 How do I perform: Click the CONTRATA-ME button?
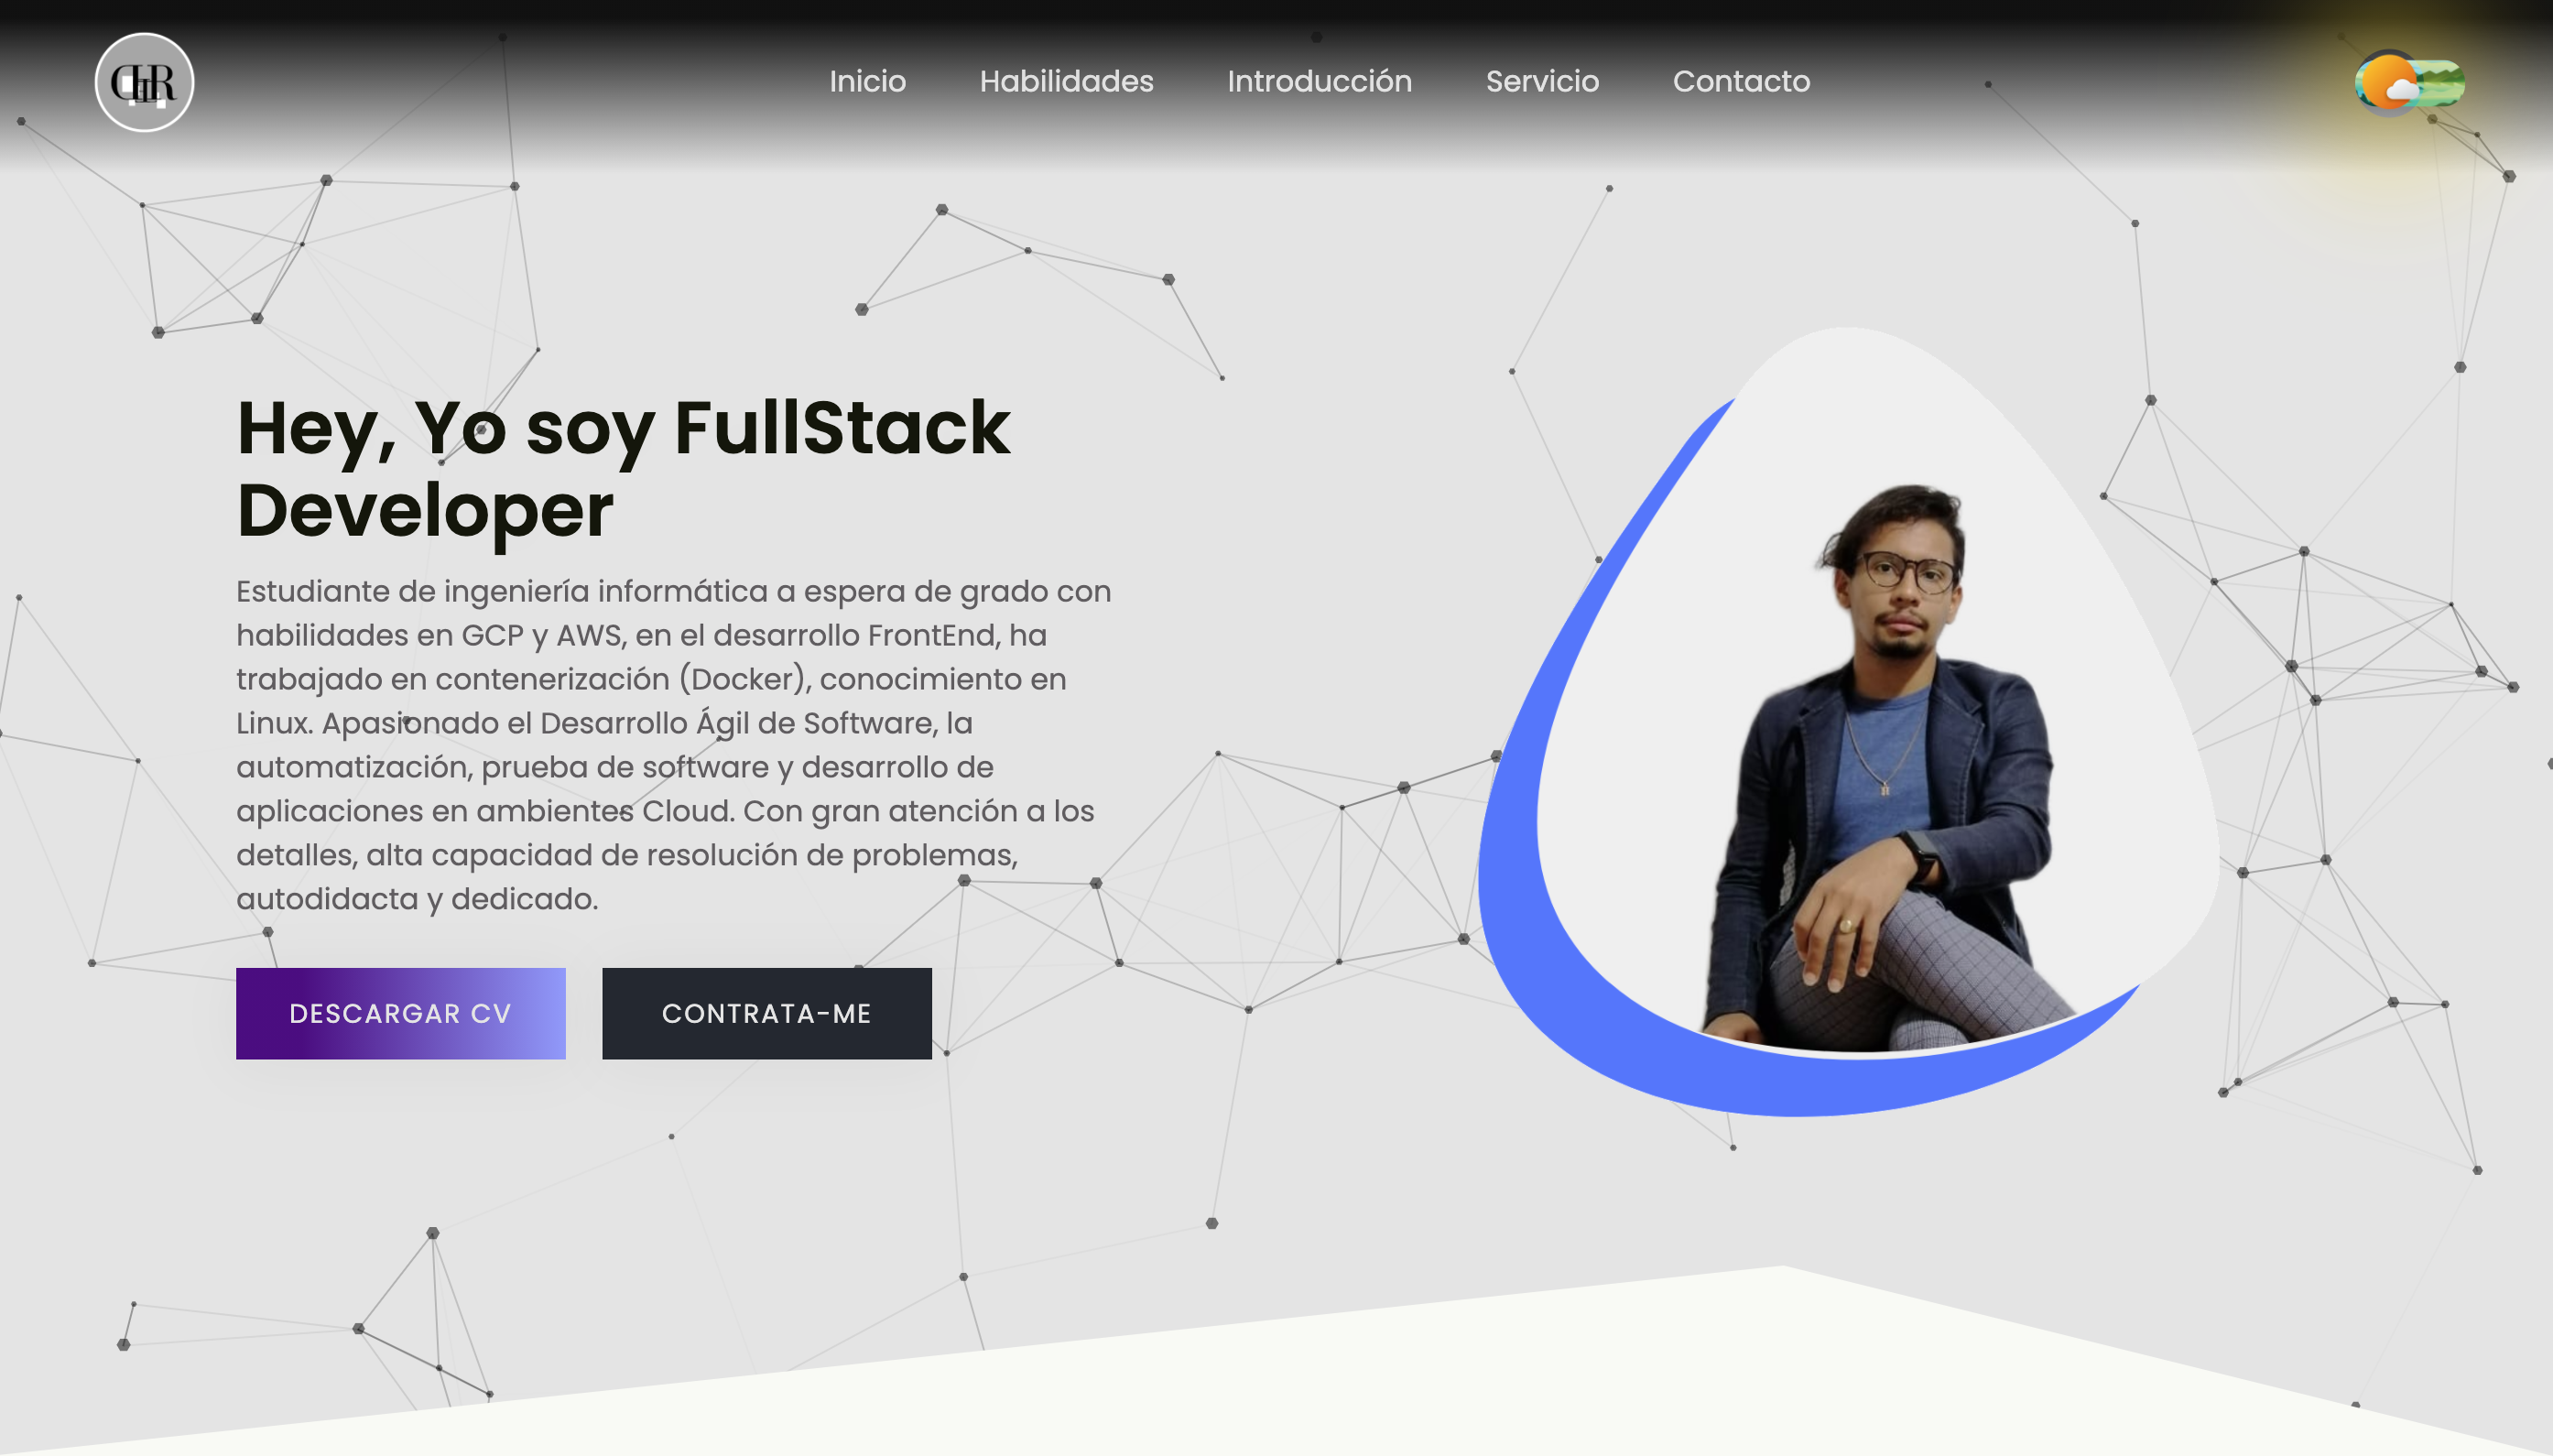pyautogui.click(x=766, y=1013)
